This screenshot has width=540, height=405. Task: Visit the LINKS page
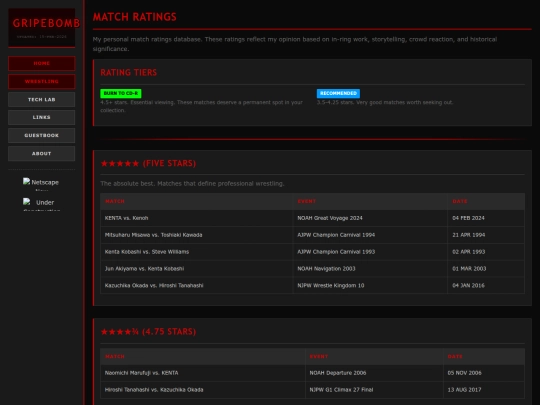pos(42,117)
